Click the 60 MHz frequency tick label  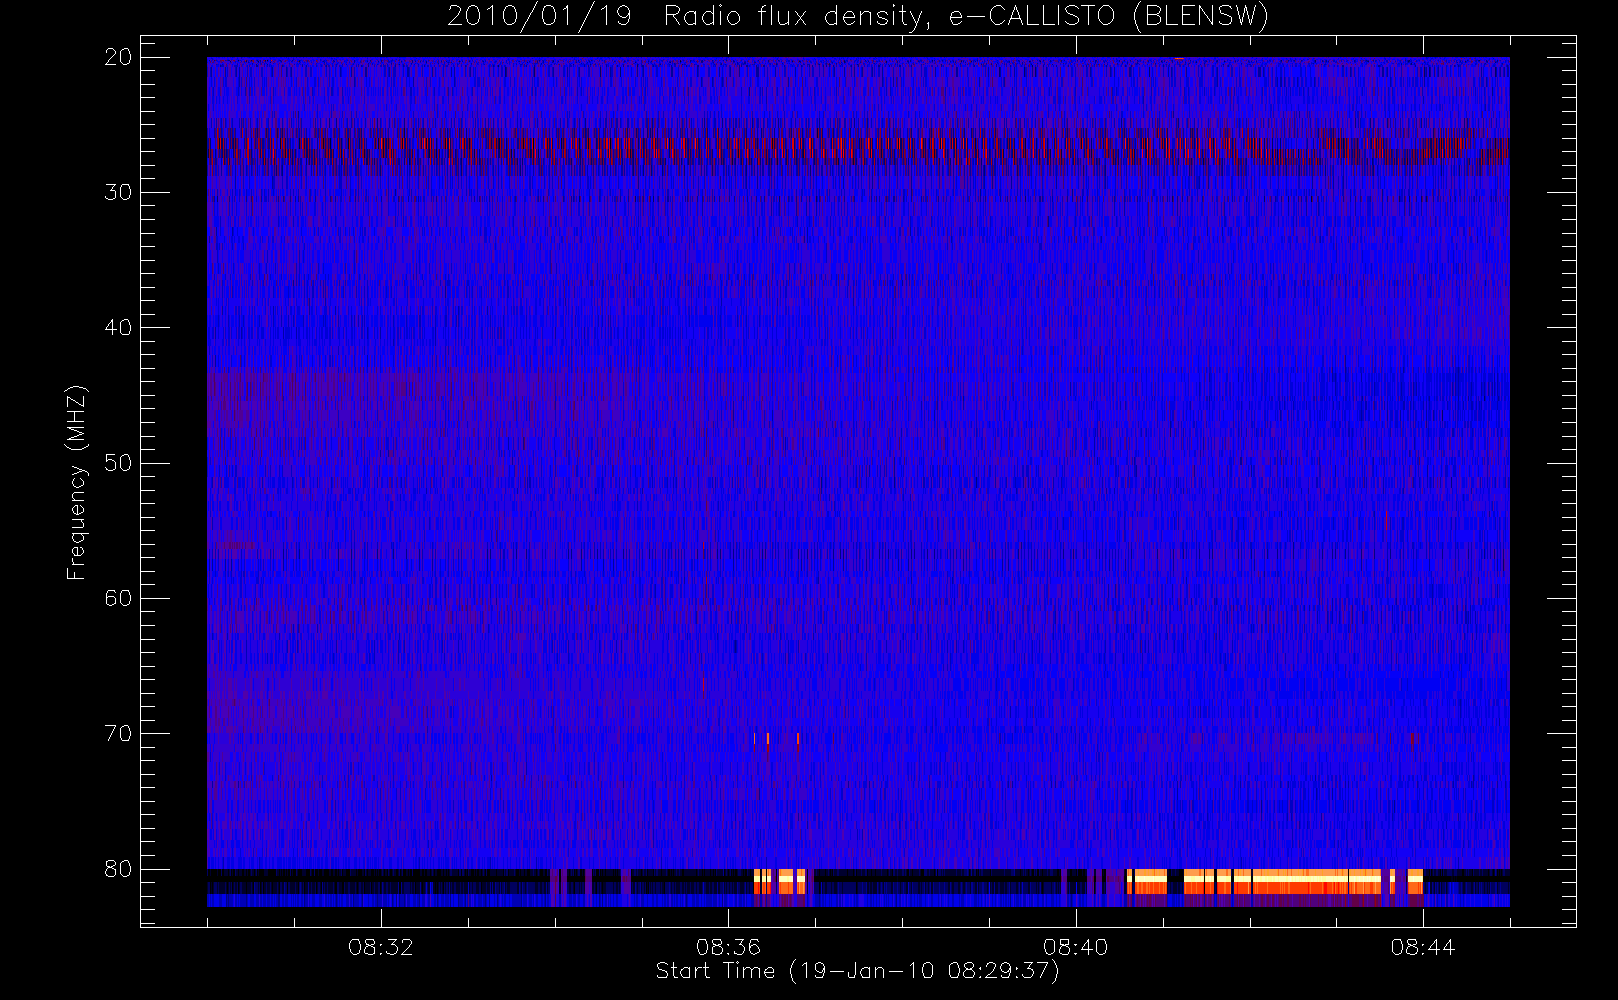[x=118, y=598]
